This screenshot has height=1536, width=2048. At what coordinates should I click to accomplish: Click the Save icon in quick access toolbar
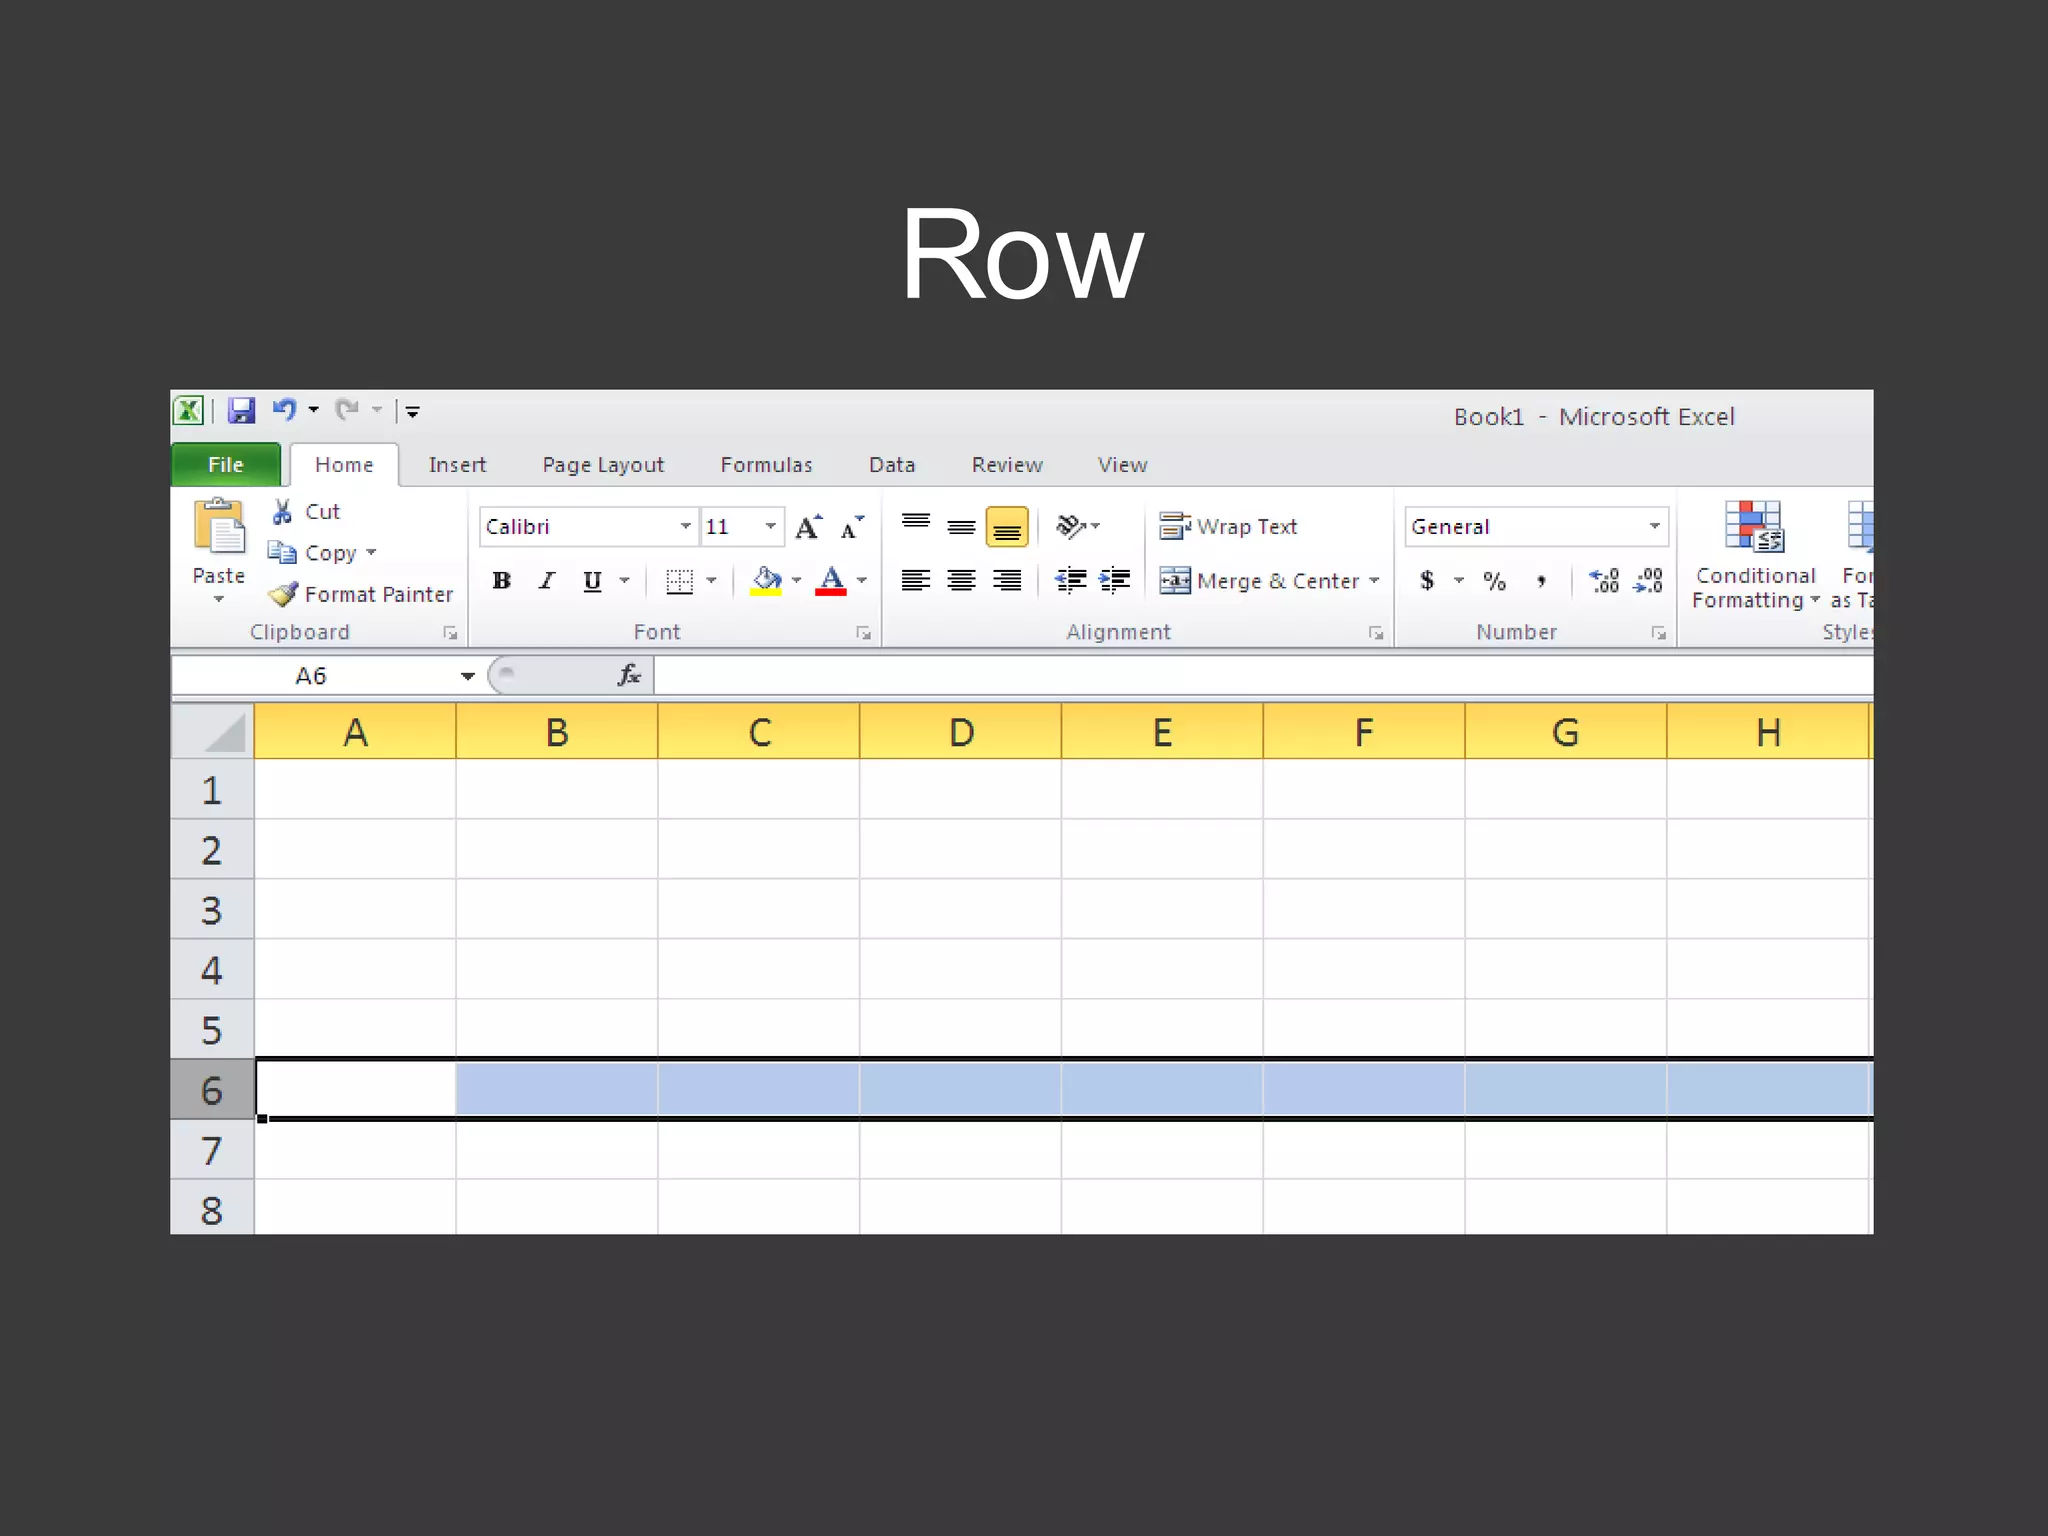[x=241, y=411]
